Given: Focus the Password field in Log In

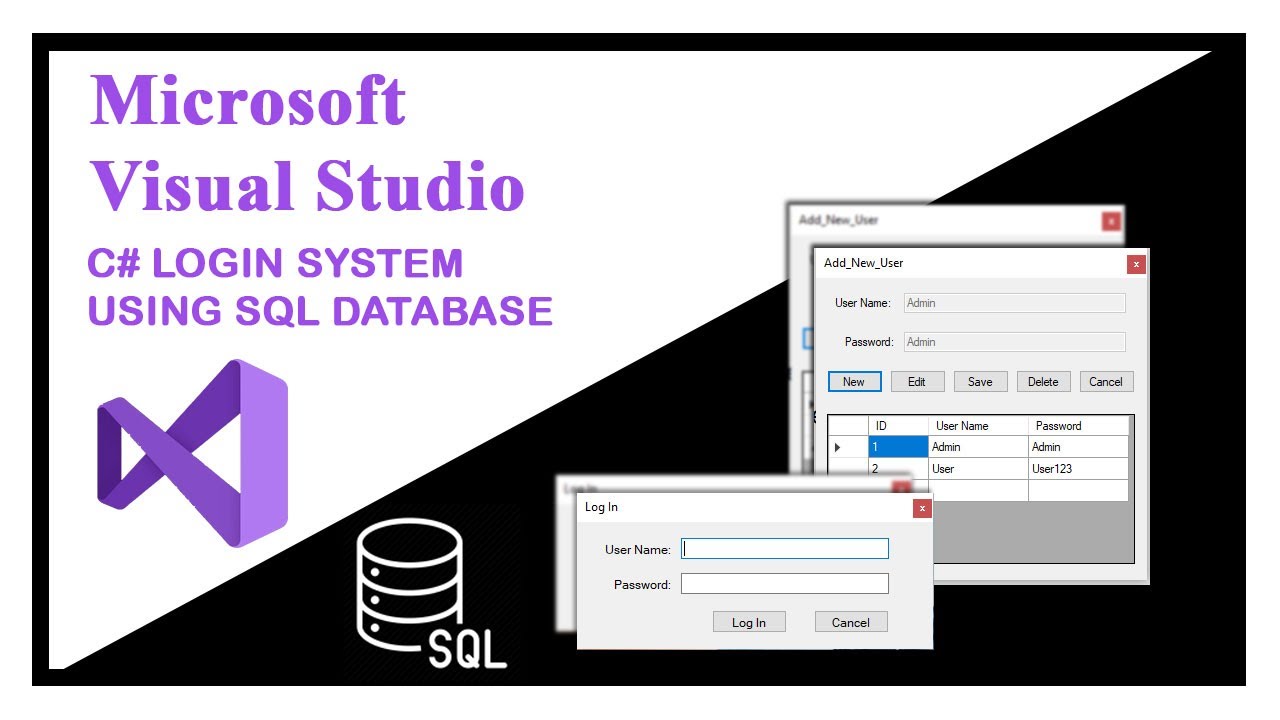Looking at the screenshot, I should point(785,583).
